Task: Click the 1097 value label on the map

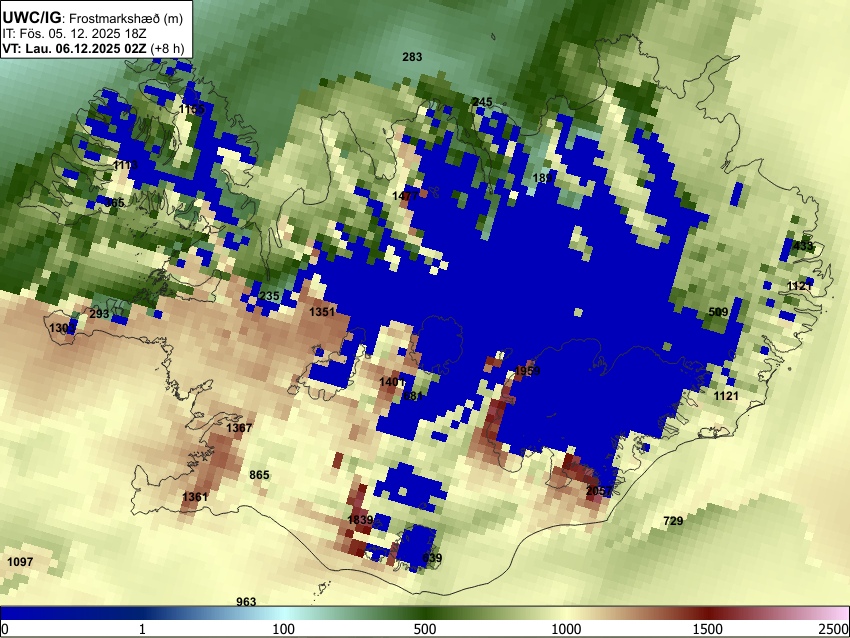Action: pos(20,562)
